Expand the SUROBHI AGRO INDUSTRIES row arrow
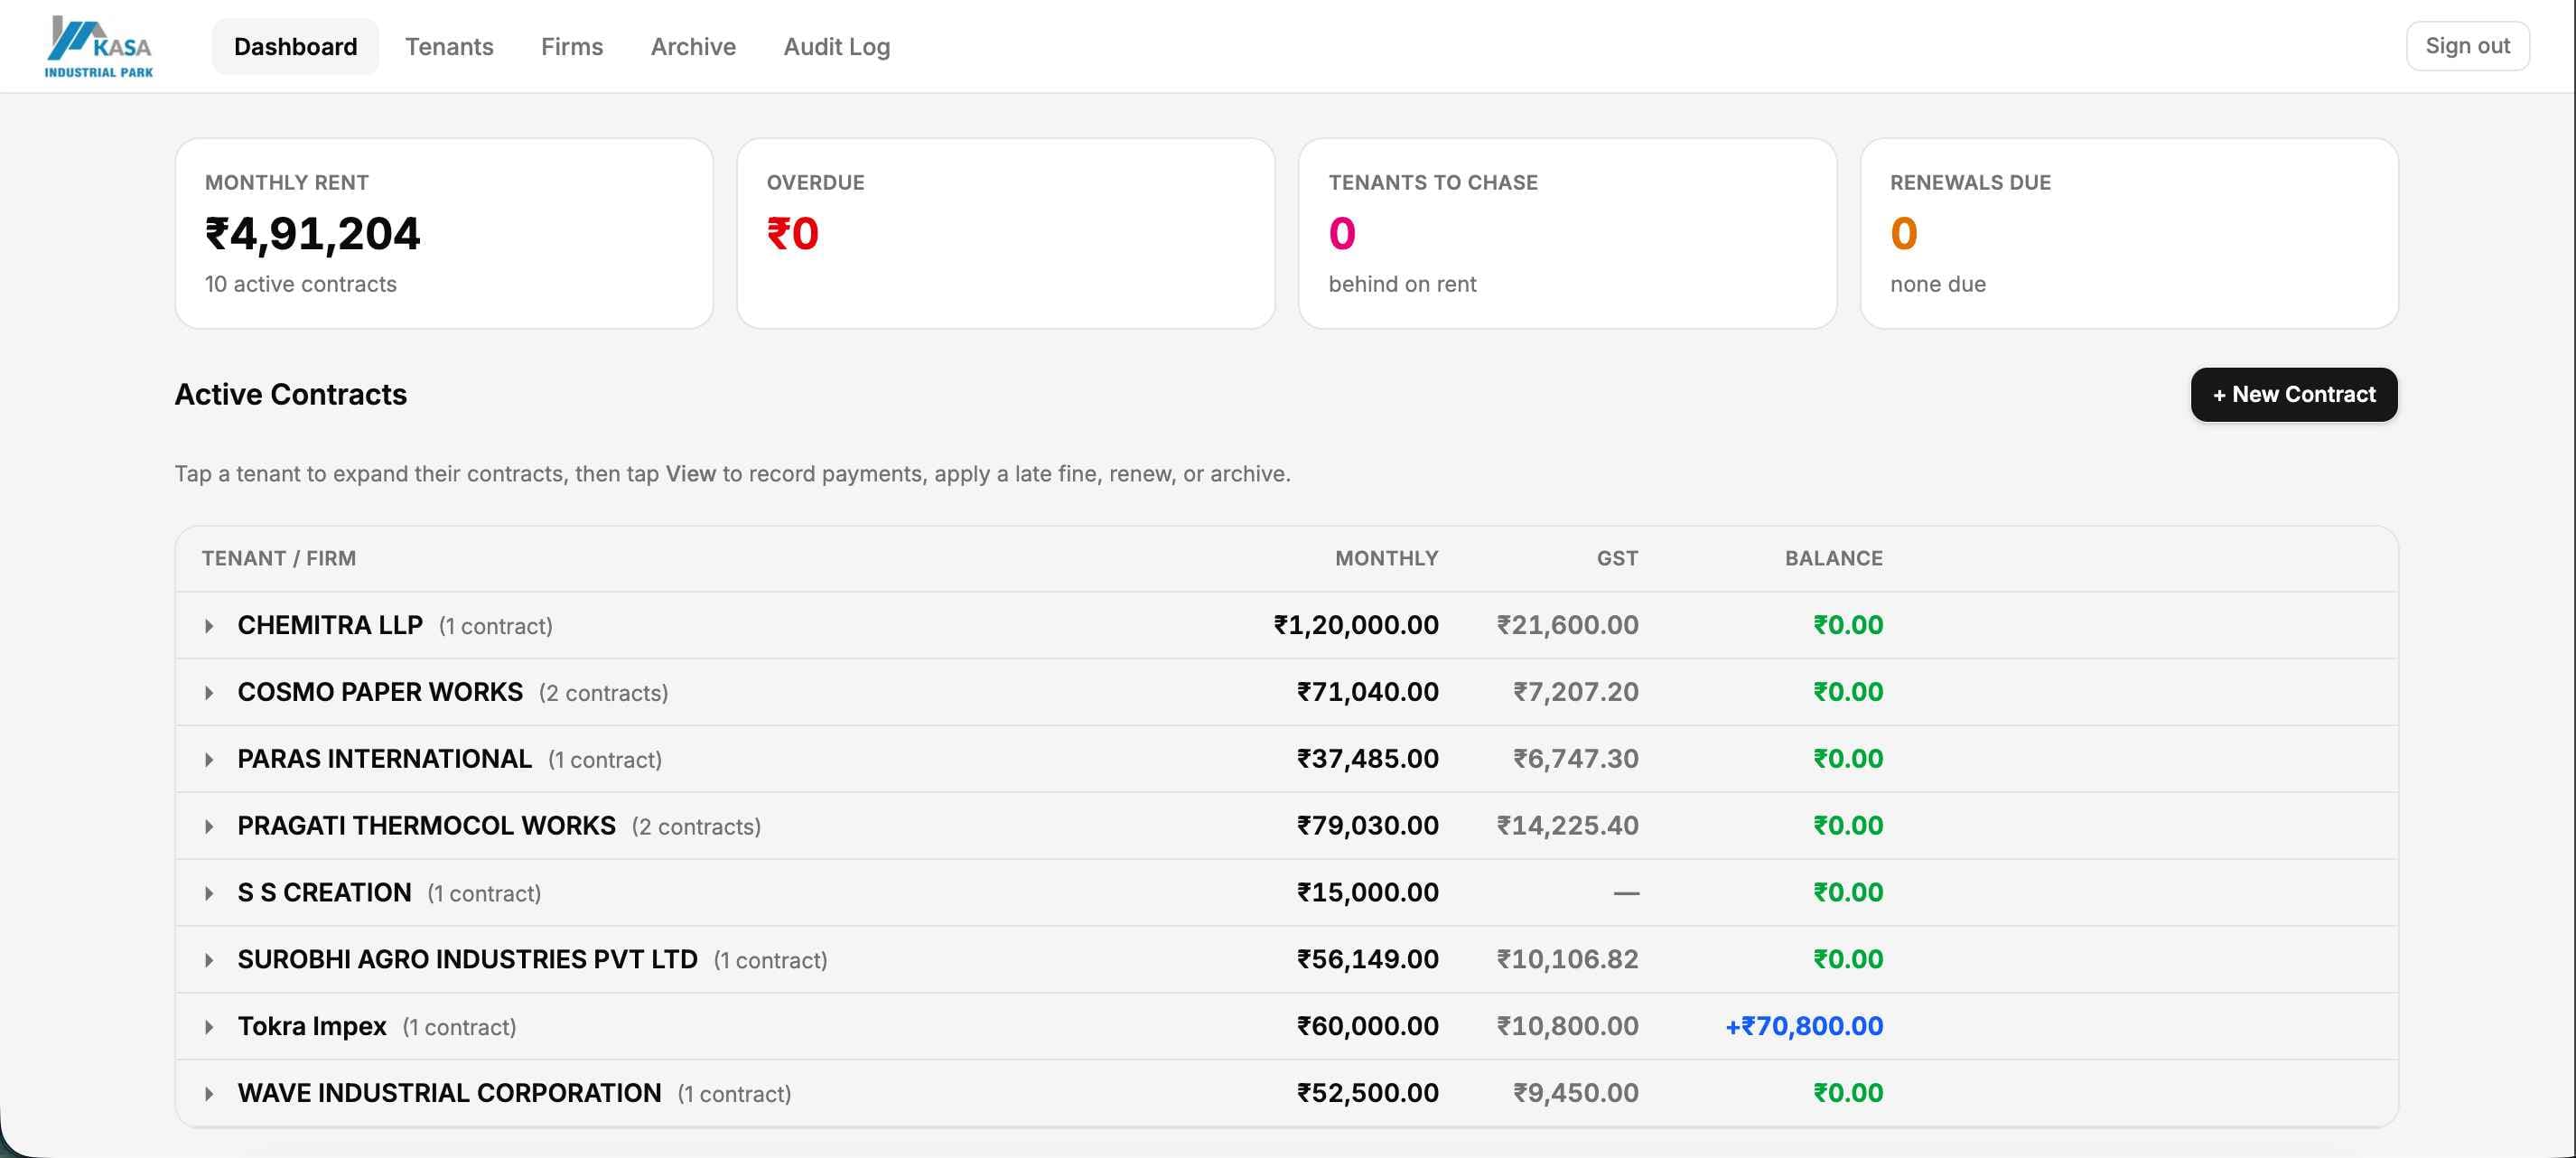Image resolution: width=2576 pixels, height=1158 pixels. (x=209, y=961)
